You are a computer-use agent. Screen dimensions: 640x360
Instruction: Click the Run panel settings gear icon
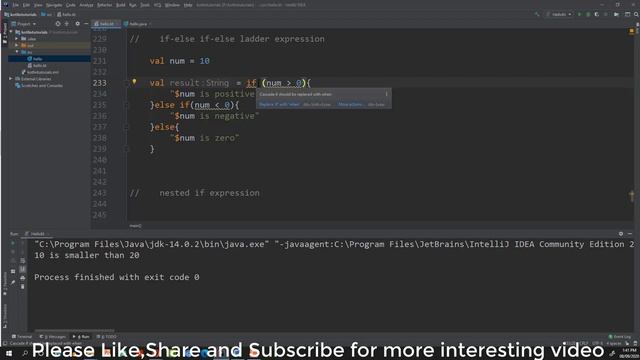621,234
